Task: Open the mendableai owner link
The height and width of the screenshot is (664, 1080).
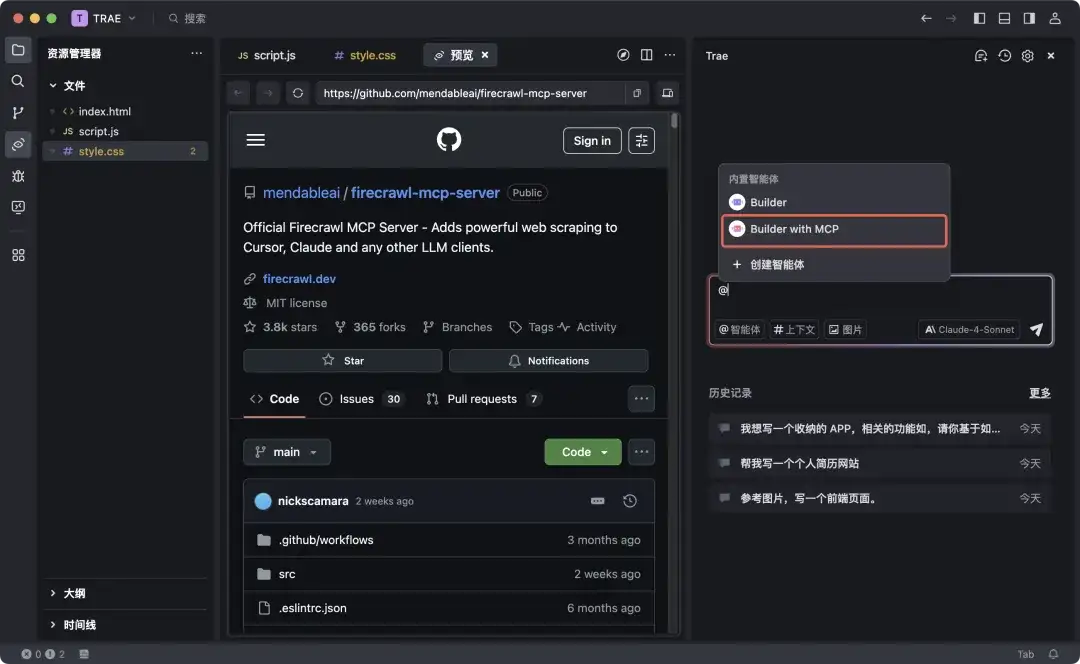Action: click(301, 193)
